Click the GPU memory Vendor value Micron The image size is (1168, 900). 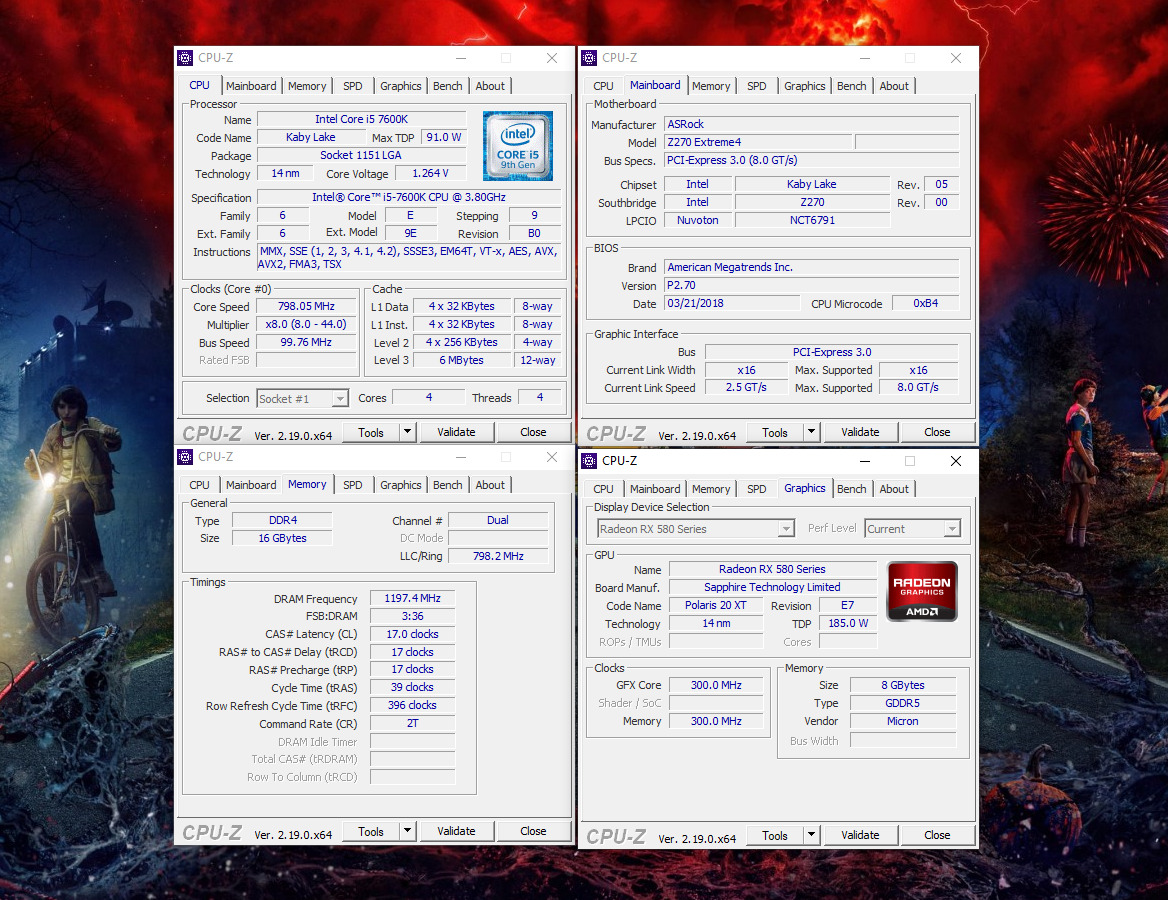click(x=902, y=721)
